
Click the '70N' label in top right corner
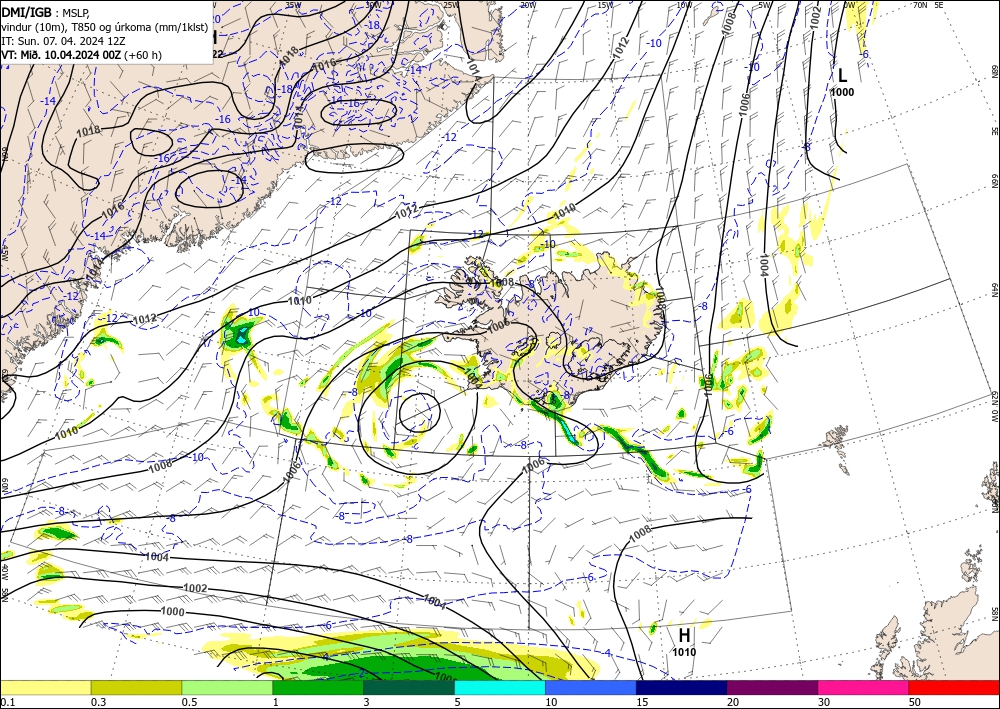tap(920, 4)
